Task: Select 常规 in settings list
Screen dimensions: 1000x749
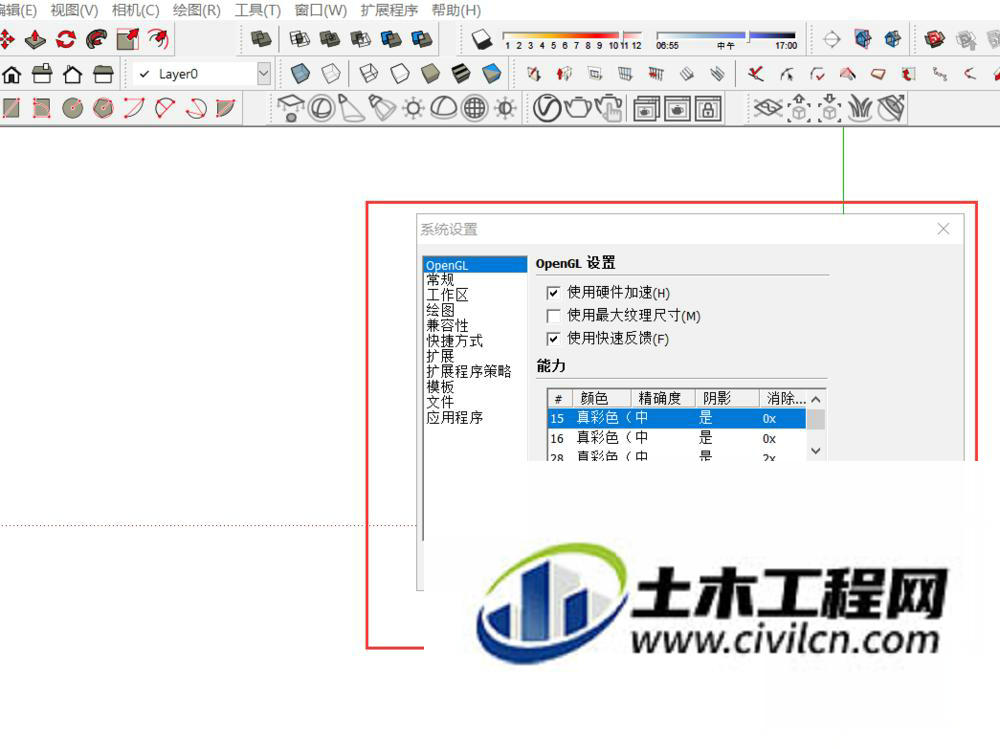Action: (x=440, y=279)
